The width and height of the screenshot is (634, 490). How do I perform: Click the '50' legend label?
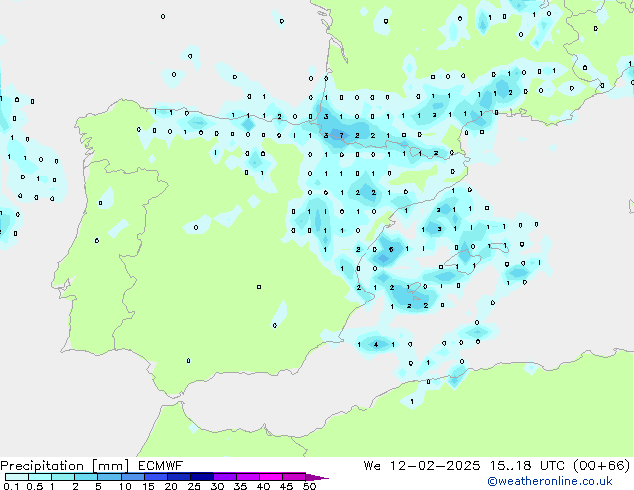point(309,486)
